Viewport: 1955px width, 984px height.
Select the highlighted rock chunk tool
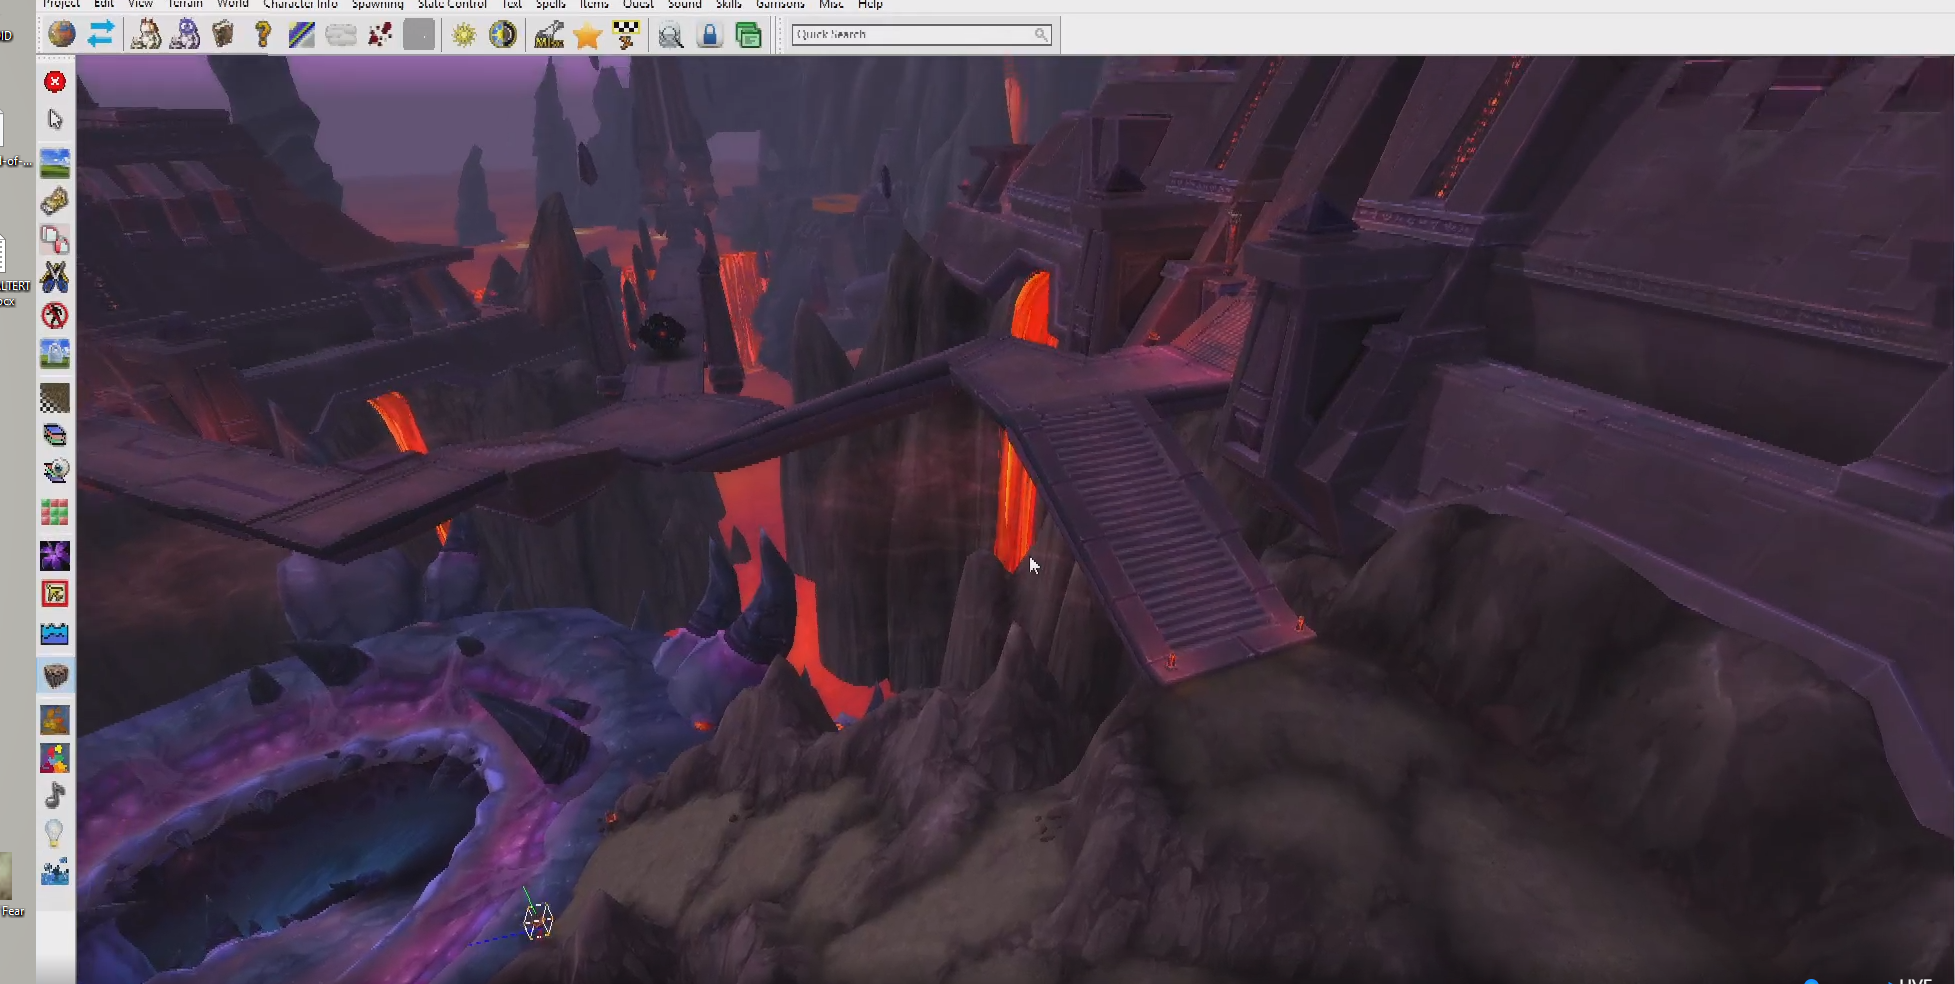coord(55,677)
